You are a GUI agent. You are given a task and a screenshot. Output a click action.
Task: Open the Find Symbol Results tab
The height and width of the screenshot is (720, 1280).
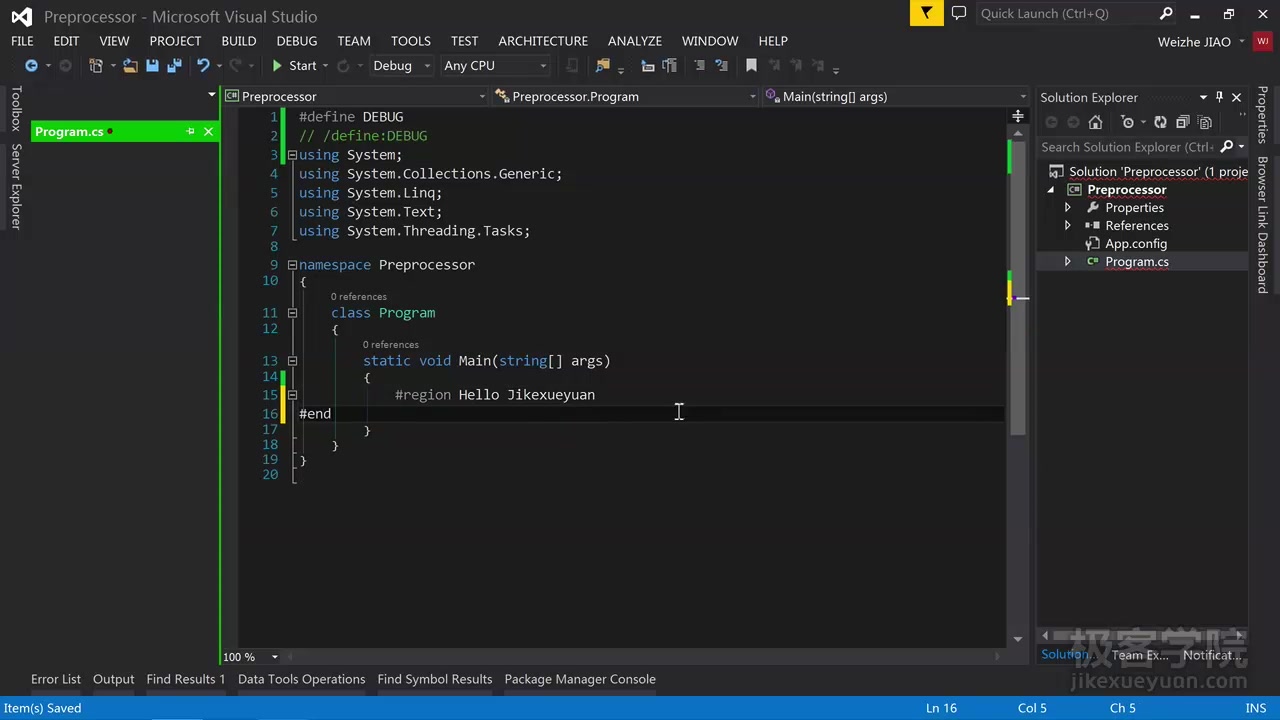point(435,679)
